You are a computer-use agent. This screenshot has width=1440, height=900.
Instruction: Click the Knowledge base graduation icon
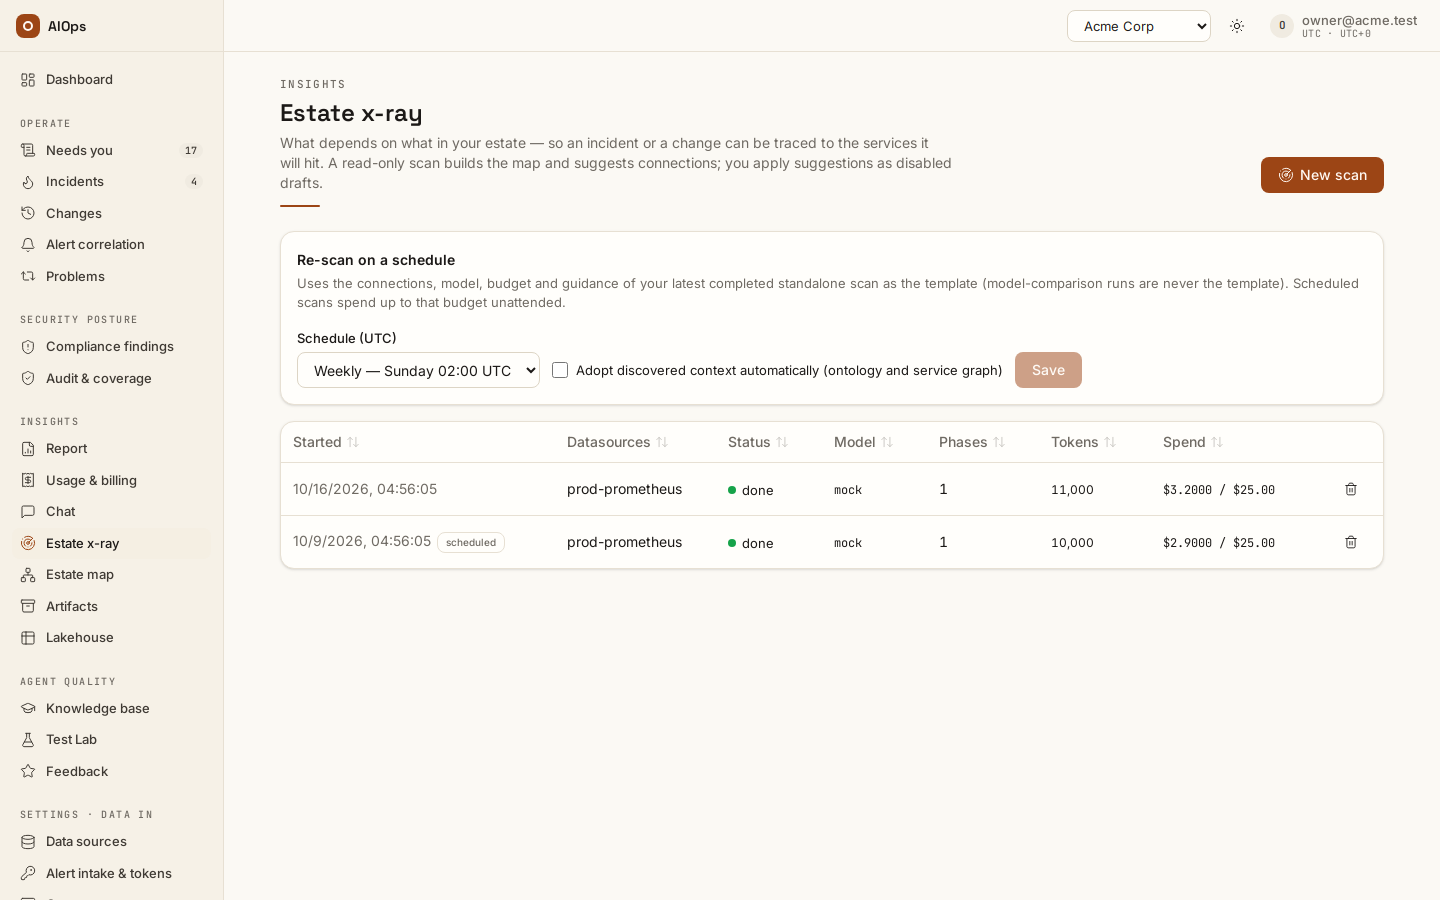[x=28, y=708]
